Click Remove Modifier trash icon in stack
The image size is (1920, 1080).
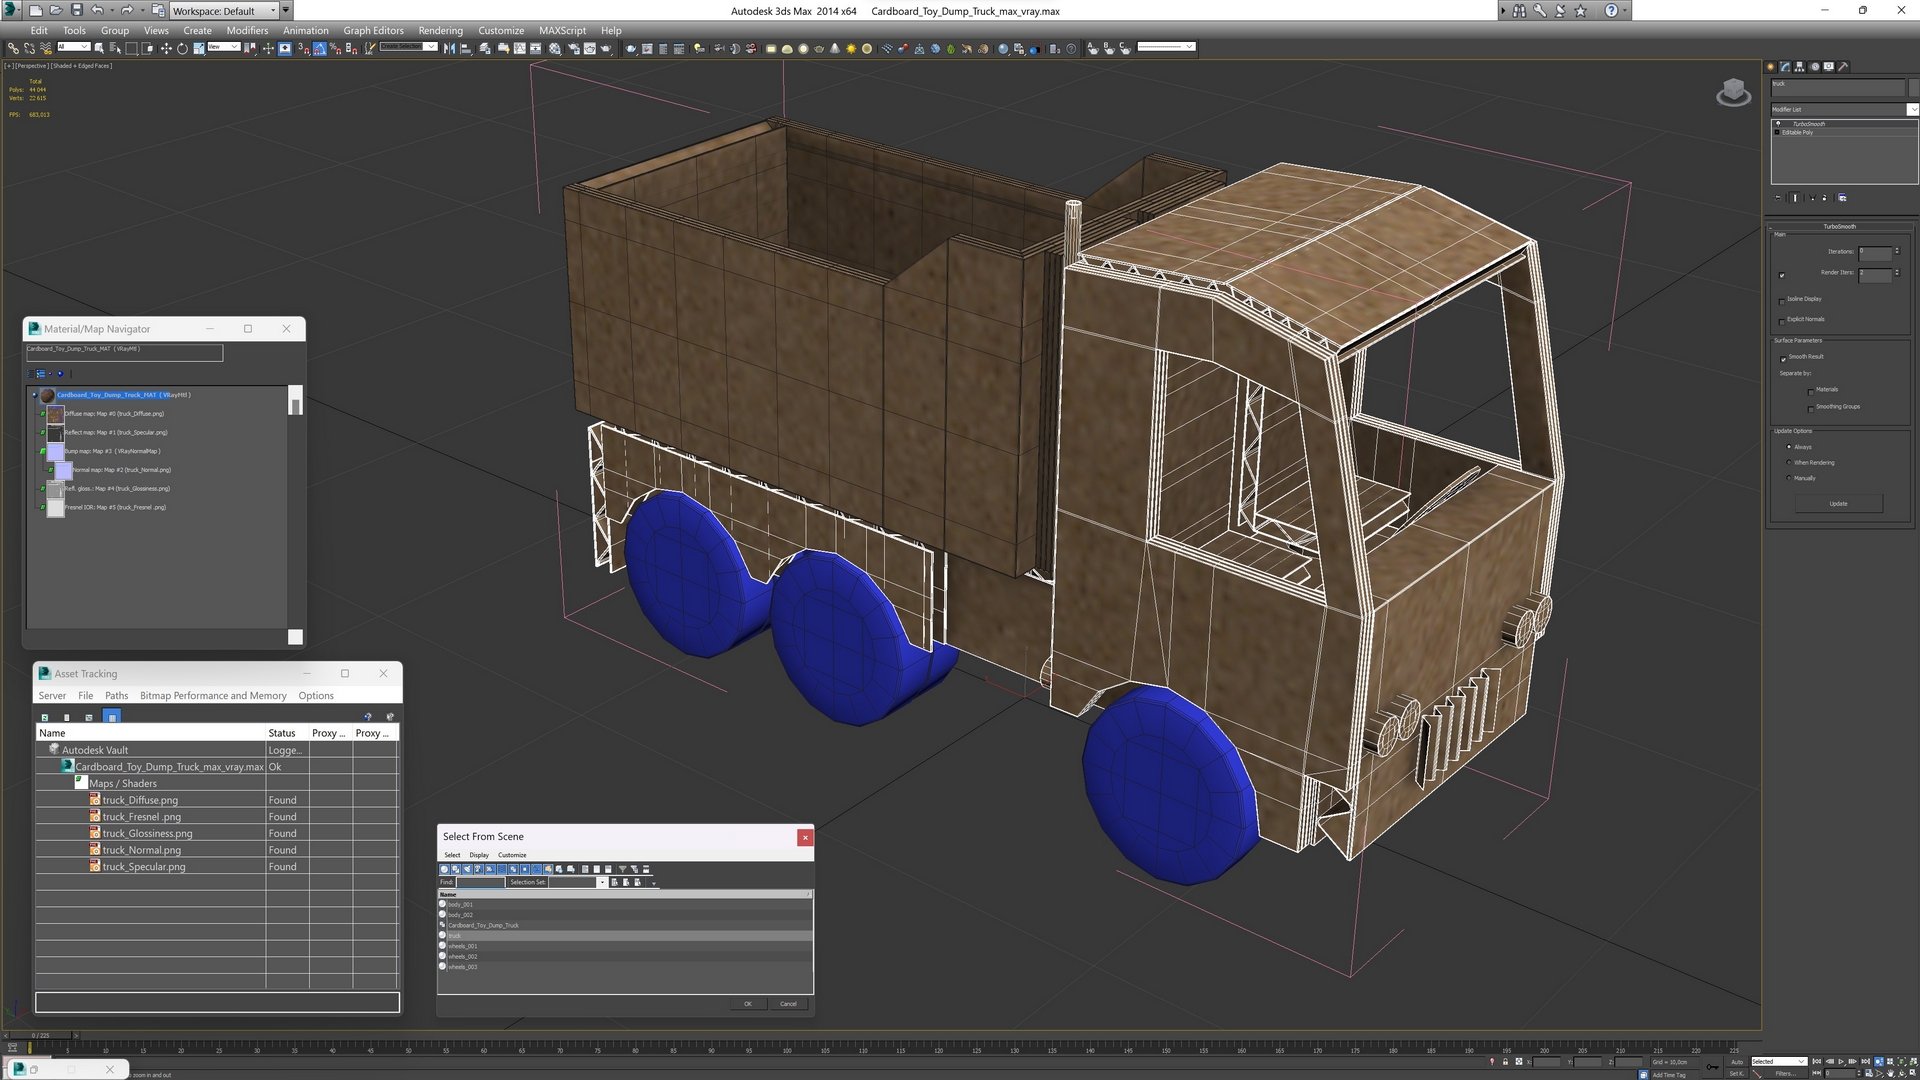pos(1825,198)
